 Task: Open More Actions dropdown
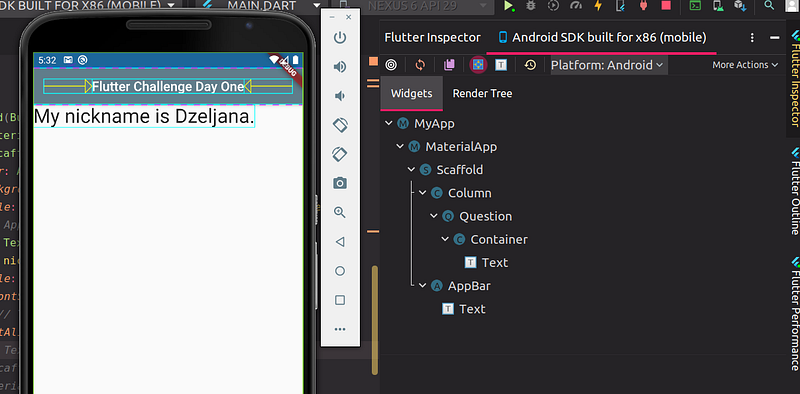745,65
